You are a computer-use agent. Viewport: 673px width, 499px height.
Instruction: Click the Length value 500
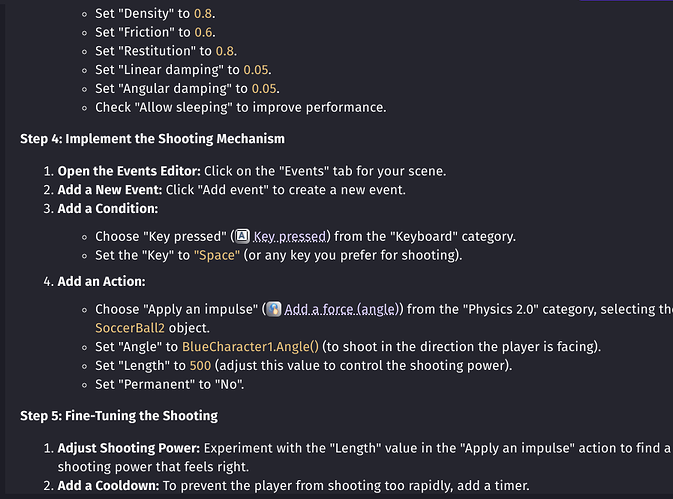coord(200,366)
